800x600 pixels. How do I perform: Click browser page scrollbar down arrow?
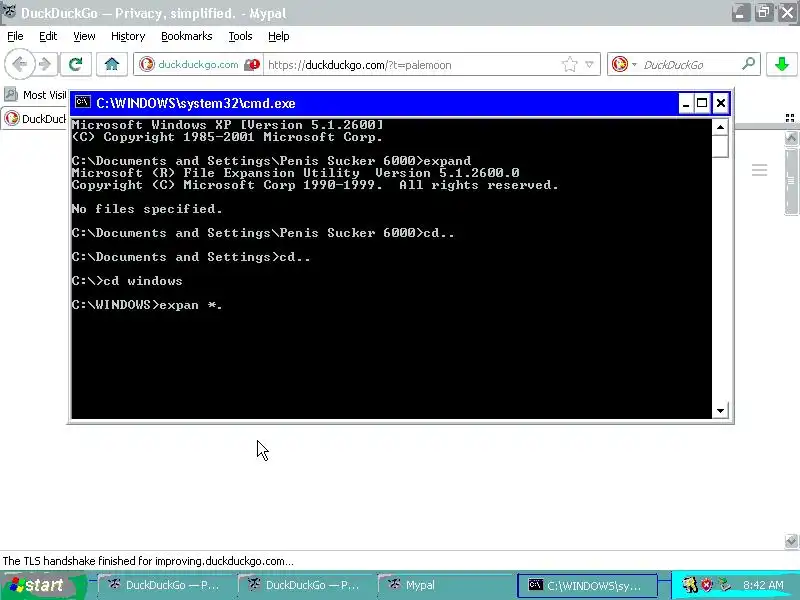click(x=791, y=541)
